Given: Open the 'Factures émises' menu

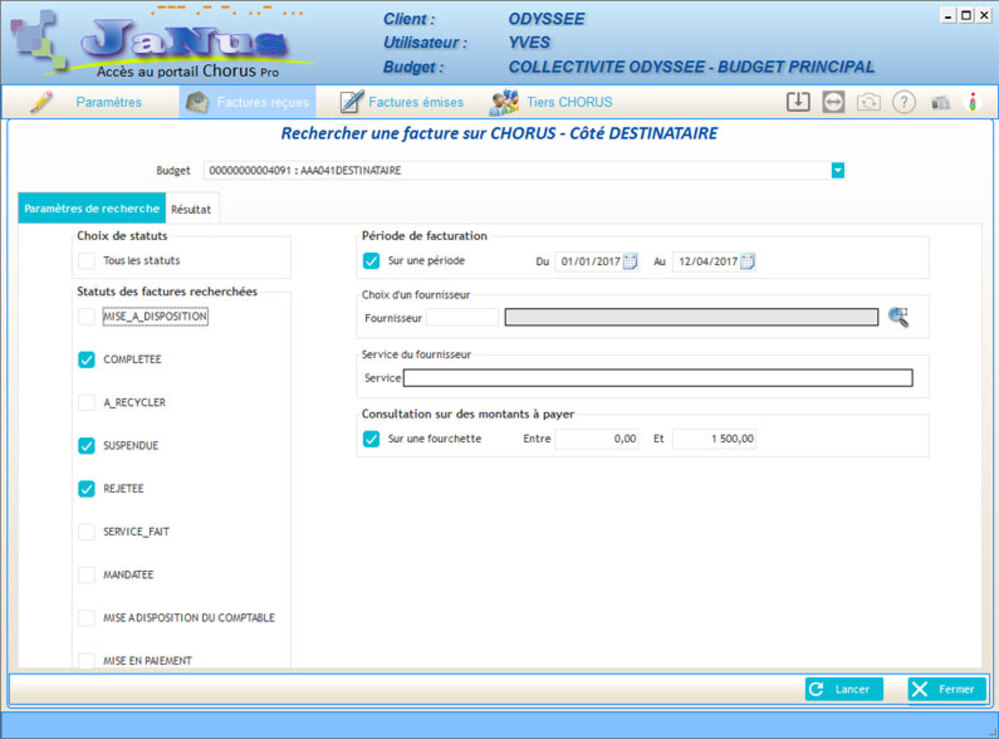Looking at the screenshot, I should [402, 102].
